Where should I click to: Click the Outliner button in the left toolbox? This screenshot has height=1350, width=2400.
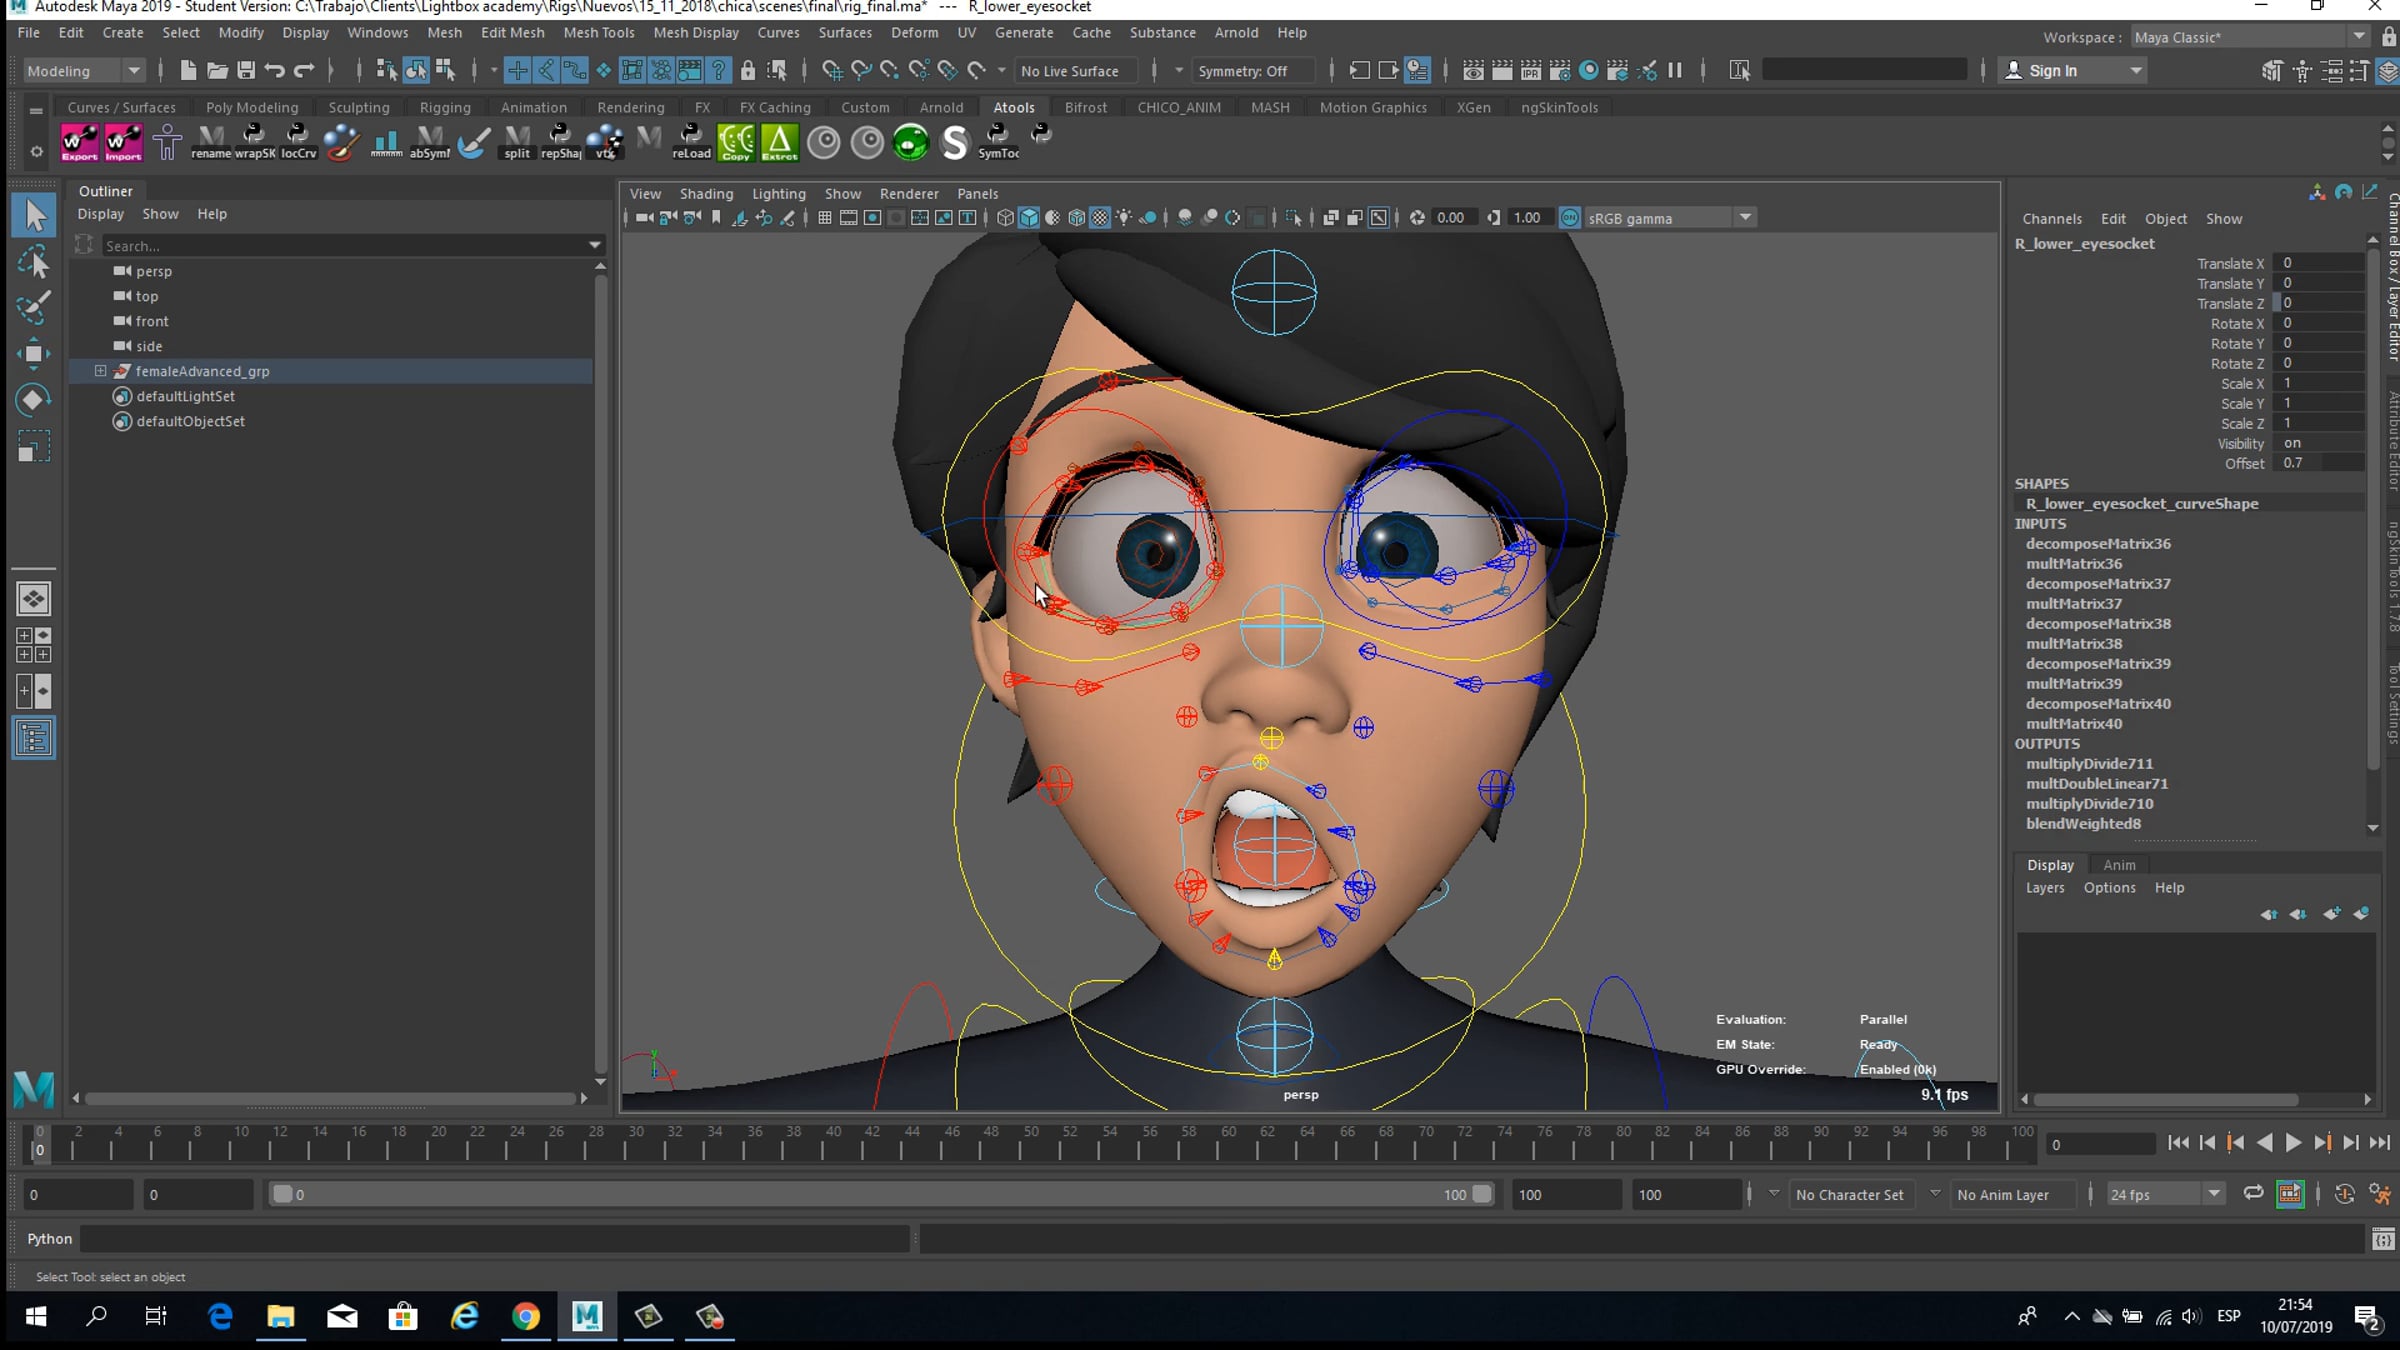[33, 738]
